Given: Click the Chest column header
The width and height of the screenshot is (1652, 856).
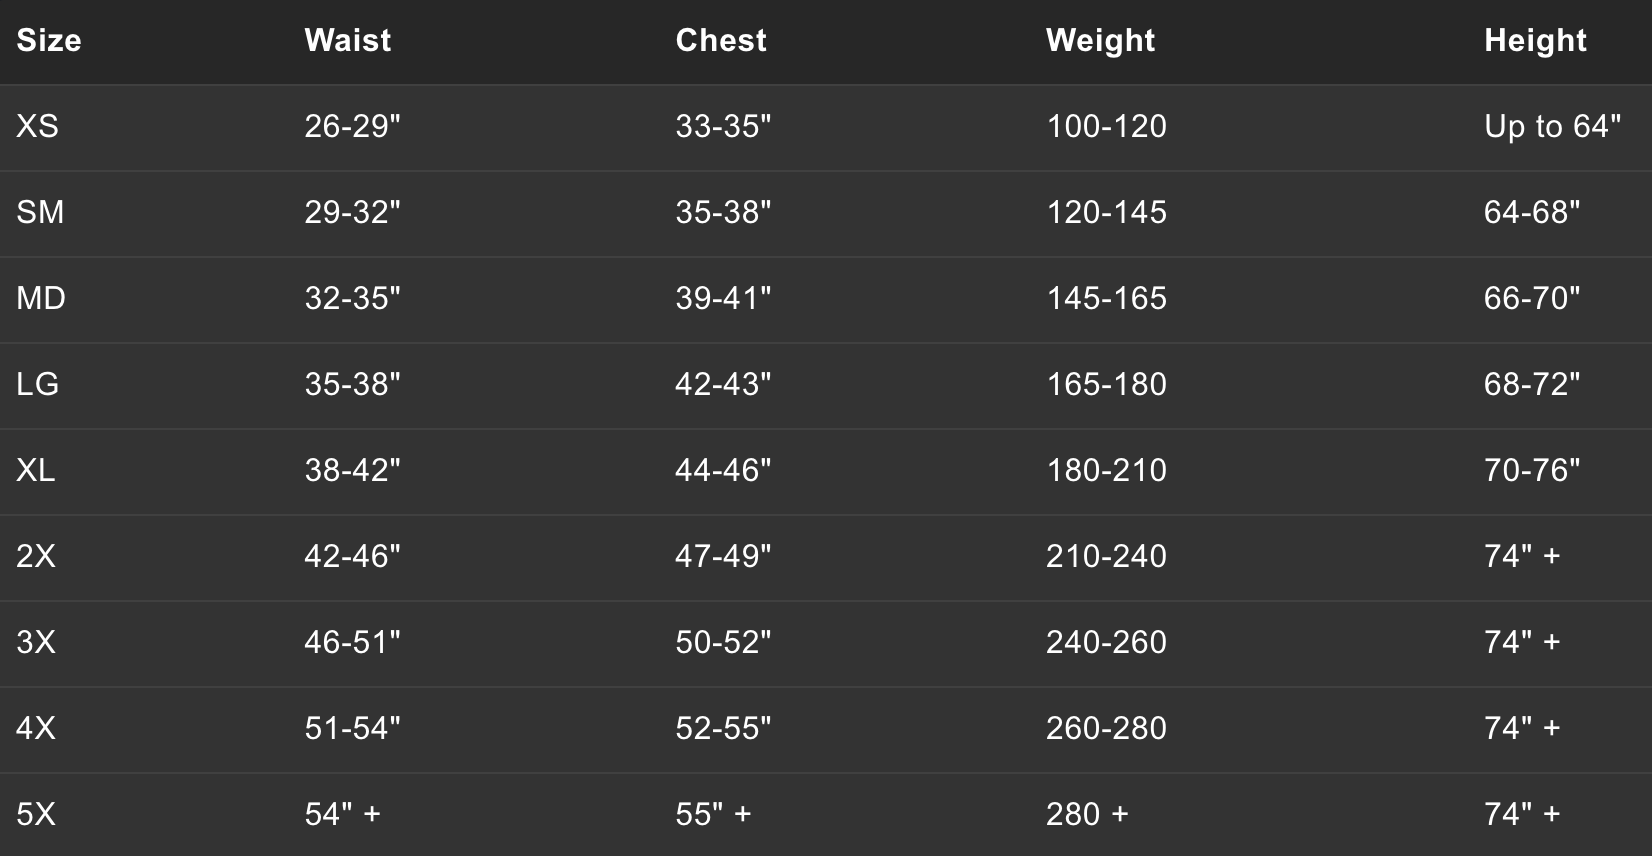Looking at the screenshot, I should pos(721,41).
